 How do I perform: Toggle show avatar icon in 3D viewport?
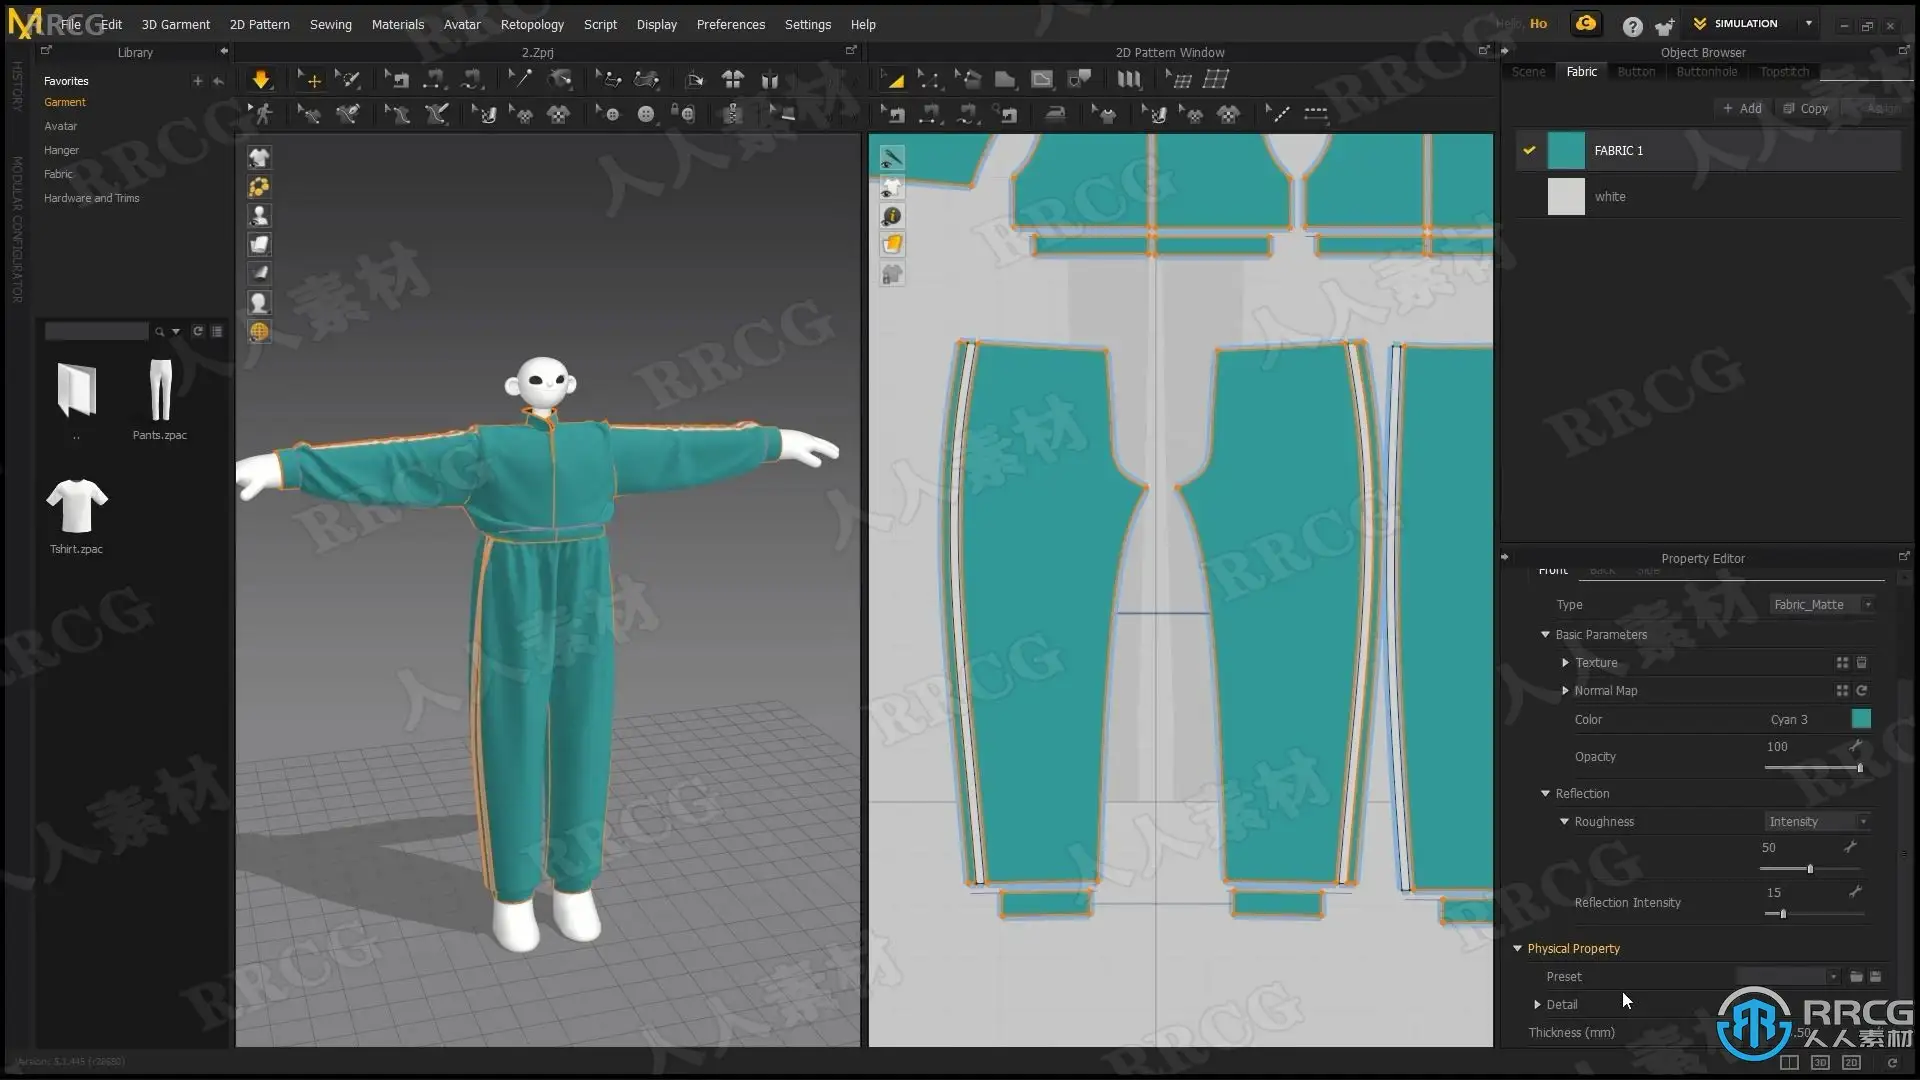pyautogui.click(x=259, y=216)
